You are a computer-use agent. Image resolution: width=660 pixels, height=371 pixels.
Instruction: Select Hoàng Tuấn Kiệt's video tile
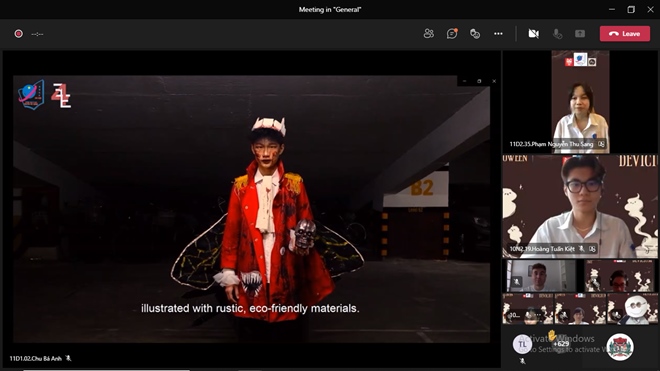[580, 206]
